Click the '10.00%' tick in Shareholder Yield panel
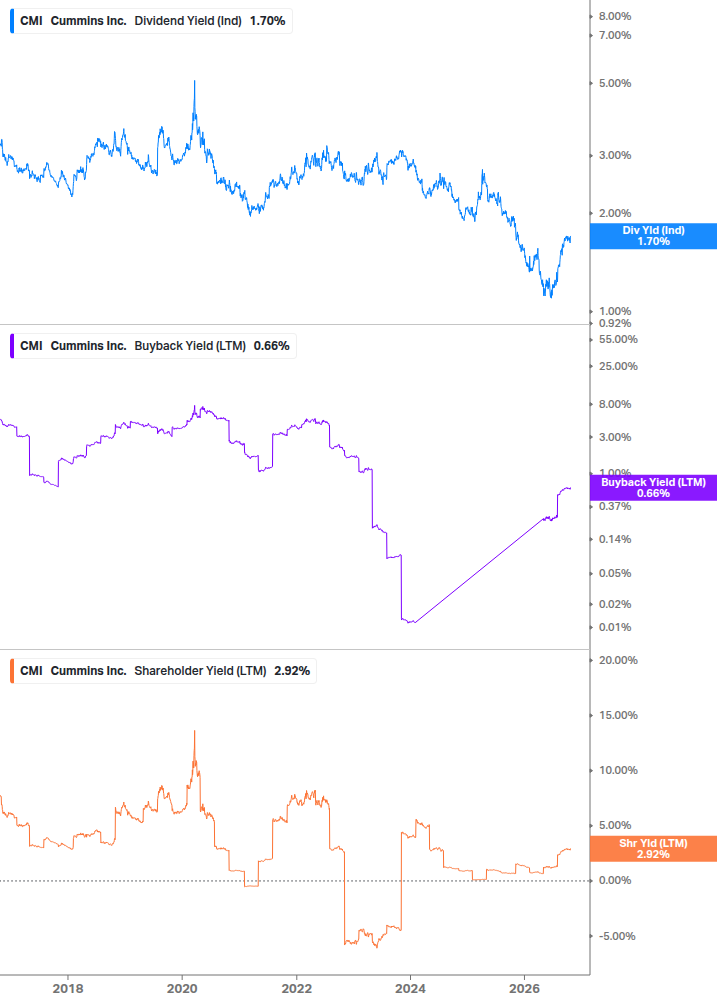 click(618, 770)
